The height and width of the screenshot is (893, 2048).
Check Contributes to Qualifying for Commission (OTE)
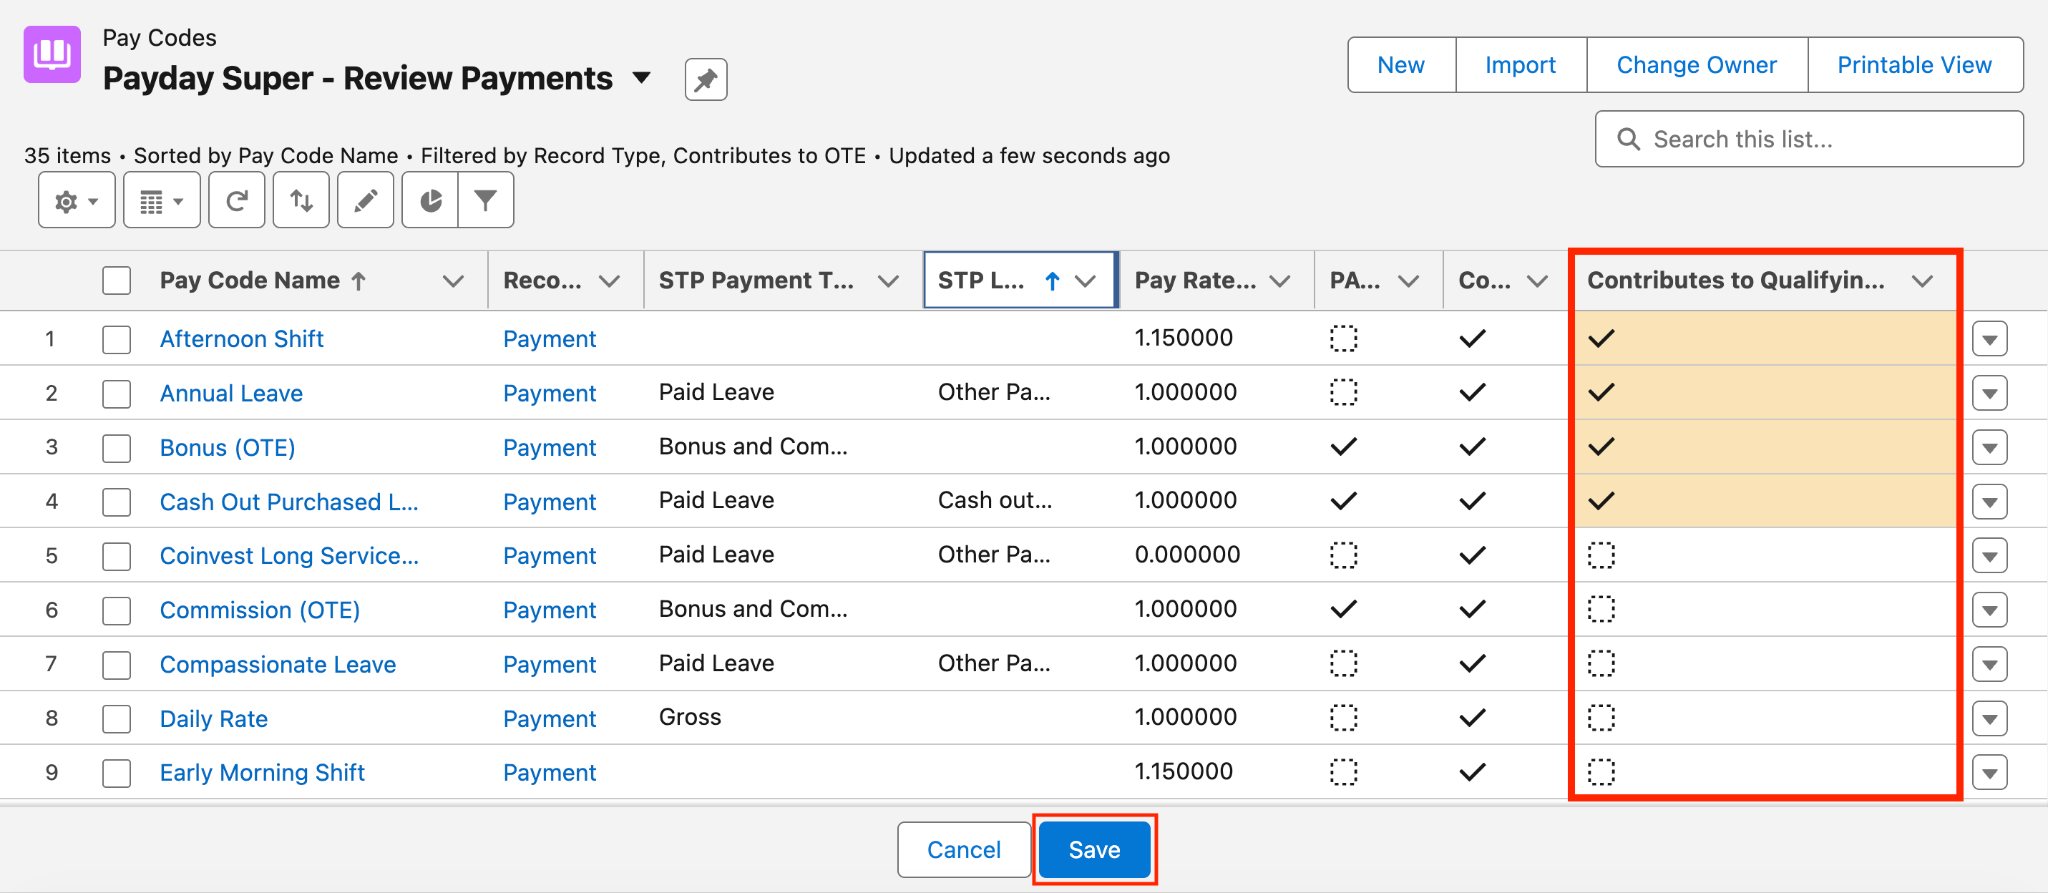pyautogui.click(x=1602, y=609)
